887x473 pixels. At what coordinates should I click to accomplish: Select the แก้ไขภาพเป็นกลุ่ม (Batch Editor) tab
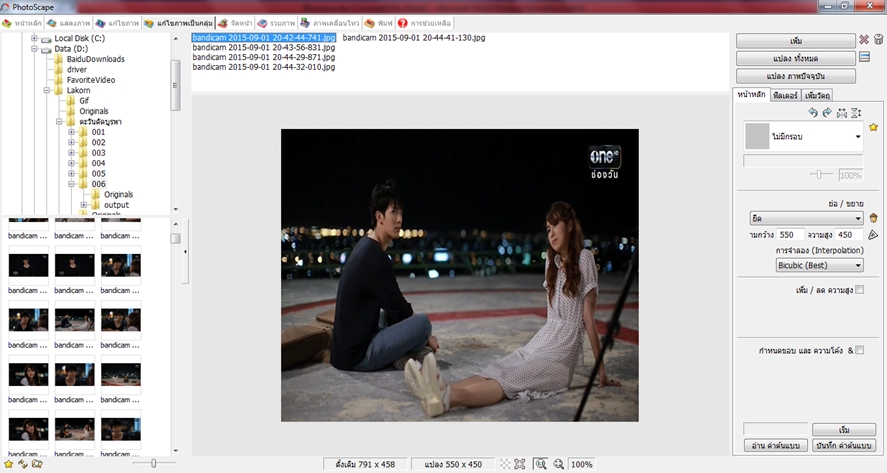(178, 23)
